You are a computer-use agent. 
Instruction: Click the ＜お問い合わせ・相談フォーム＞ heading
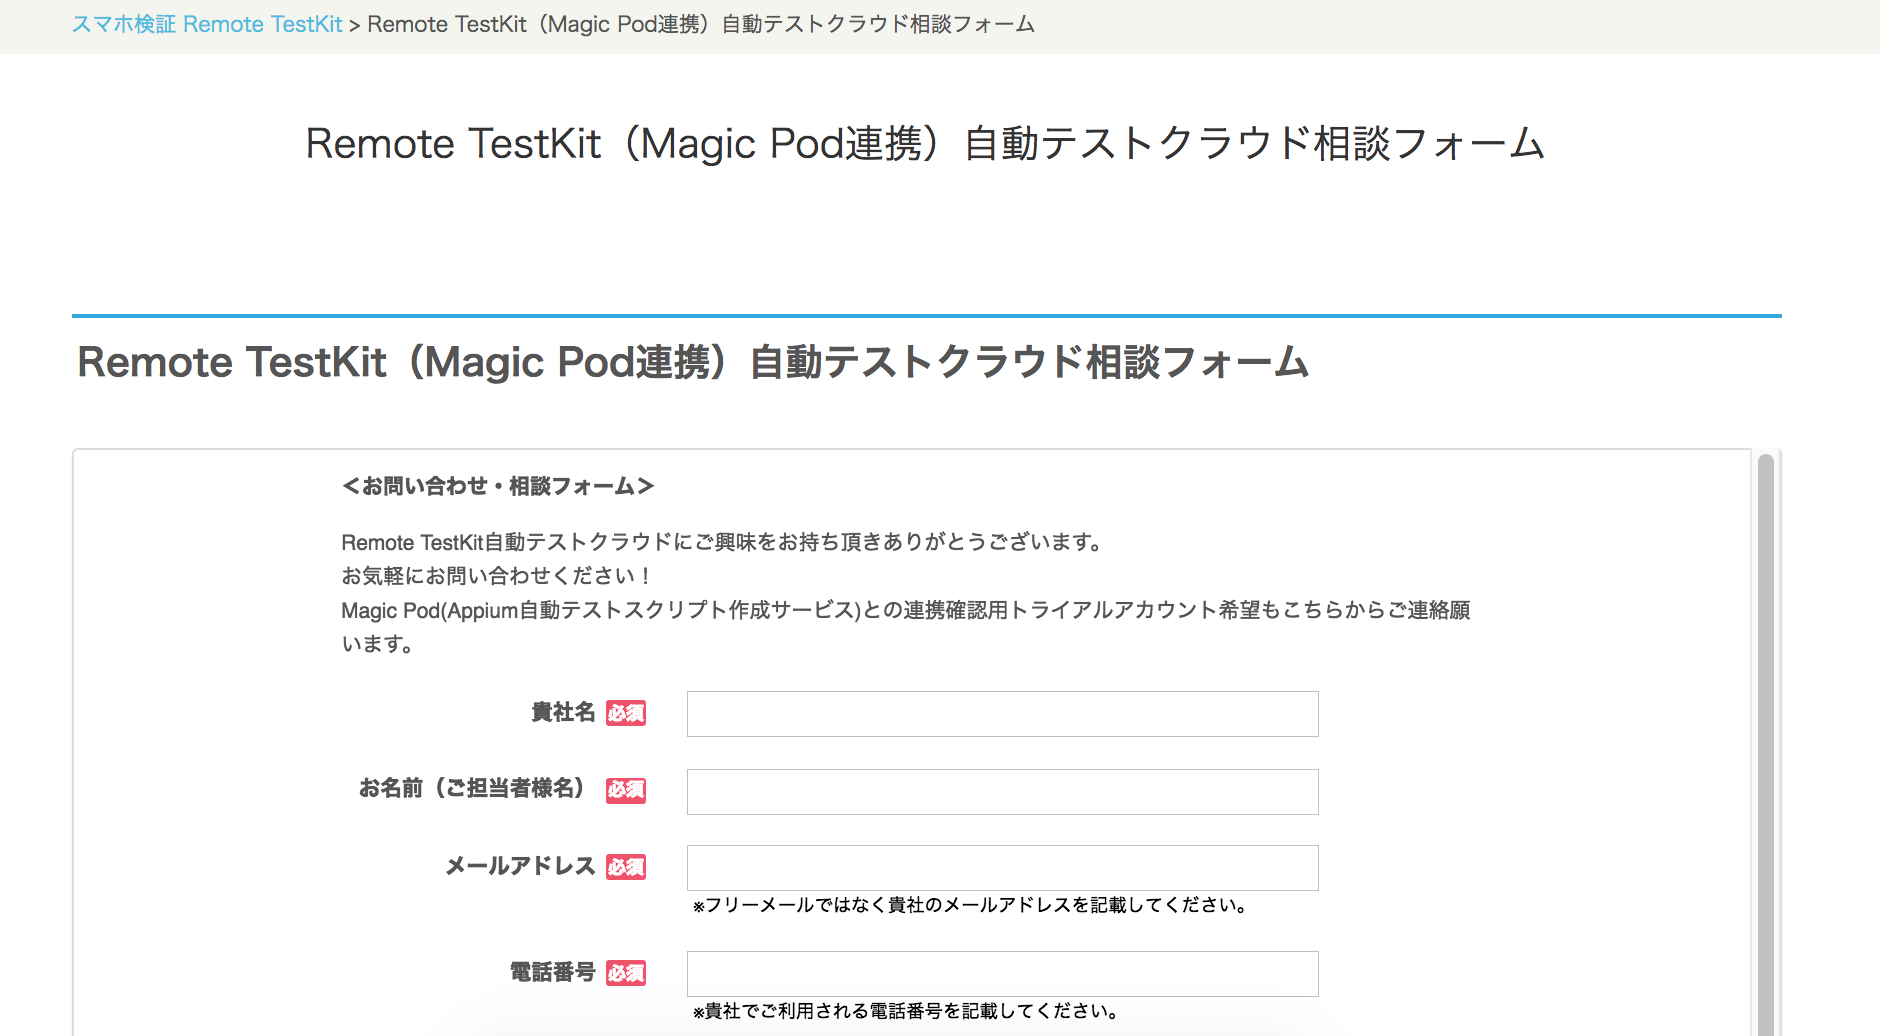pyautogui.click(x=498, y=486)
